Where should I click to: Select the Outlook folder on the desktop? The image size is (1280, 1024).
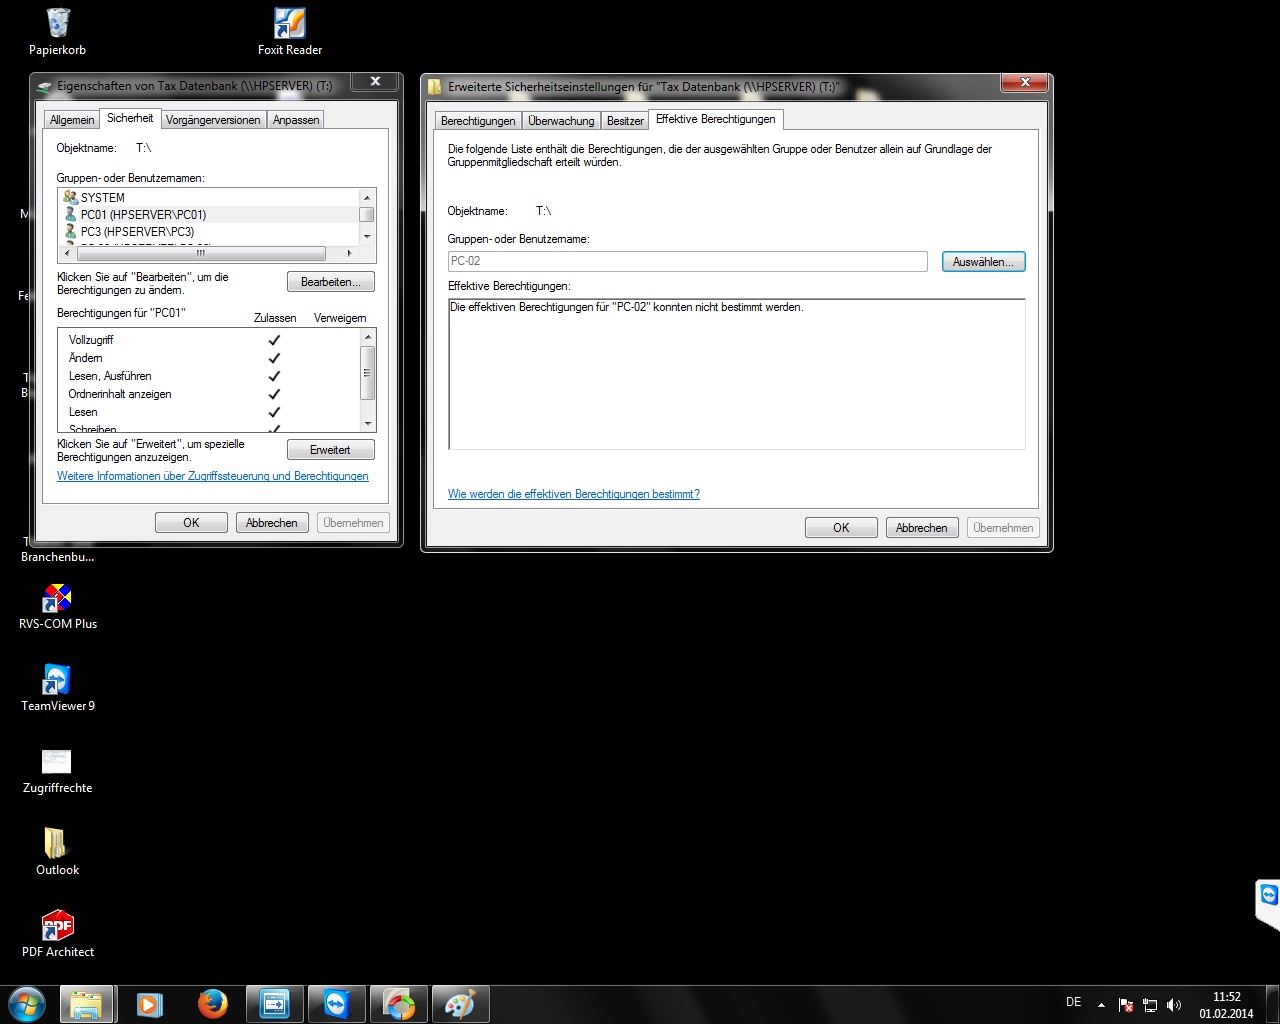tap(58, 852)
